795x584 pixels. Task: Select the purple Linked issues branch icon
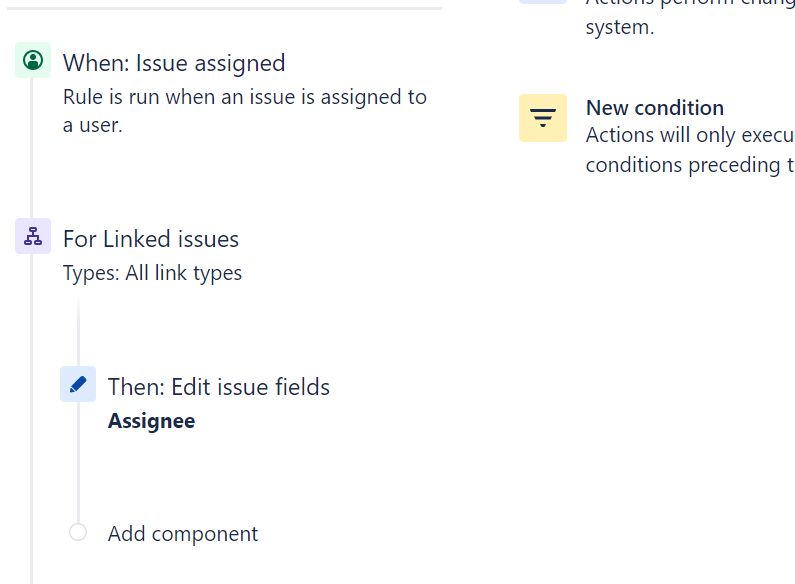[x=33, y=236]
